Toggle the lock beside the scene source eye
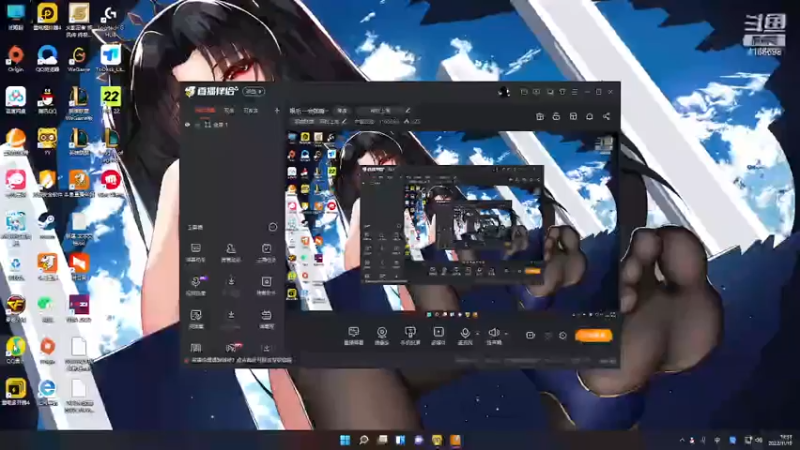Viewport: 800px width, 450px height. click(x=197, y=124)
